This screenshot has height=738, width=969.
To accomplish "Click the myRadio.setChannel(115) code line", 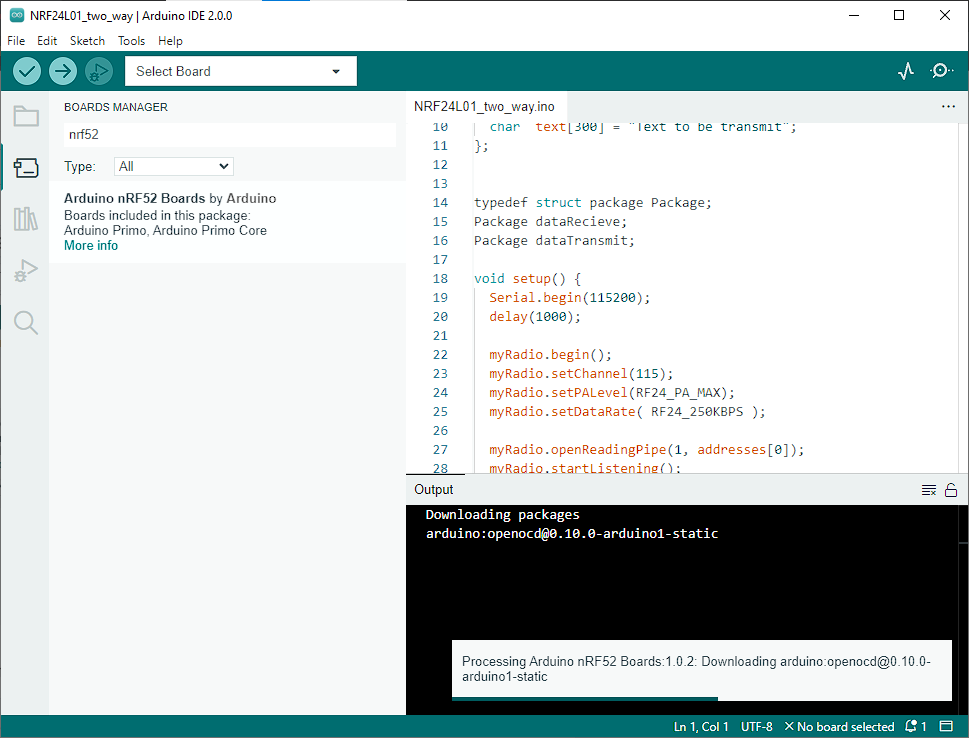I will [x=581, y=373].
